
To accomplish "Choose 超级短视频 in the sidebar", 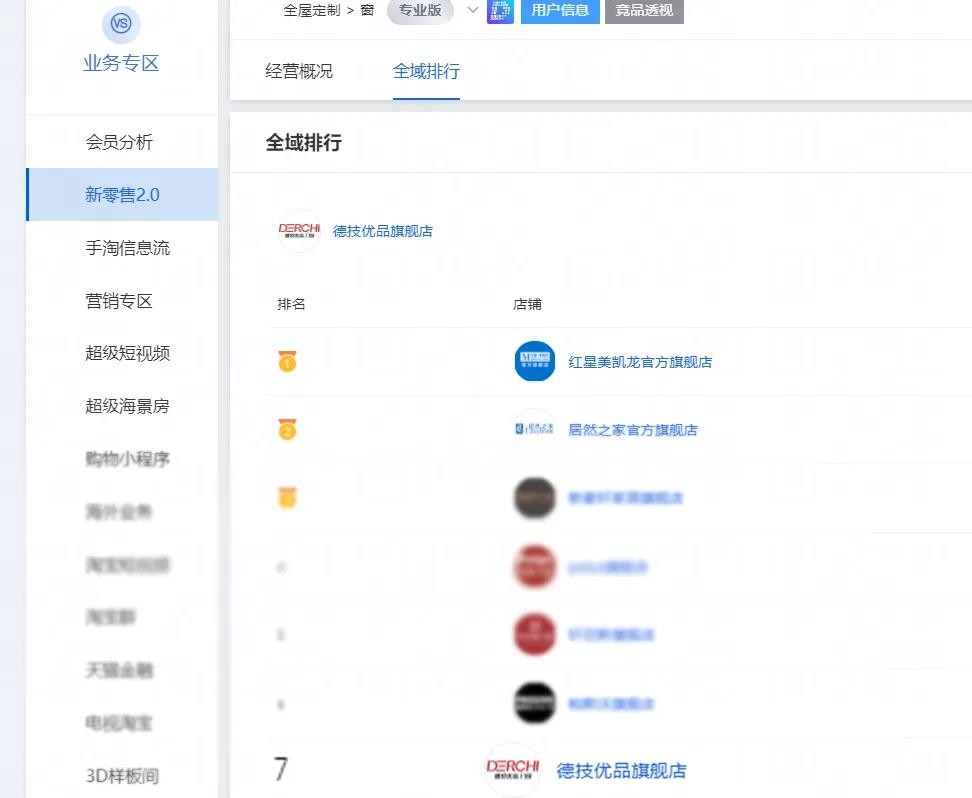I will tap(128, 353).
